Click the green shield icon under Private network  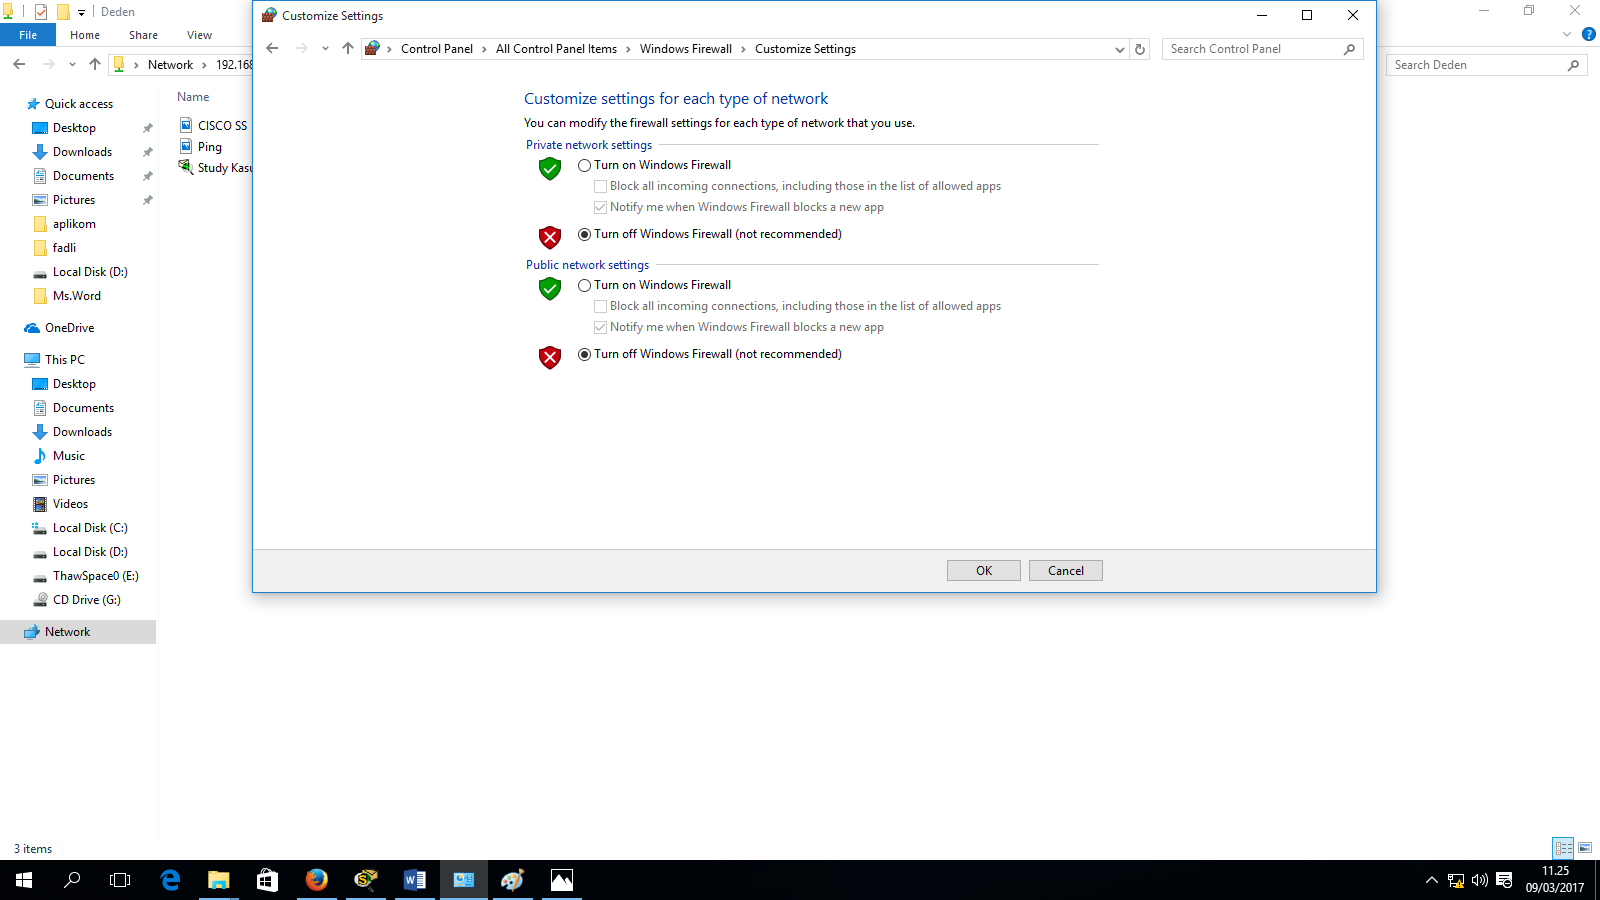[x=550, y=168]
